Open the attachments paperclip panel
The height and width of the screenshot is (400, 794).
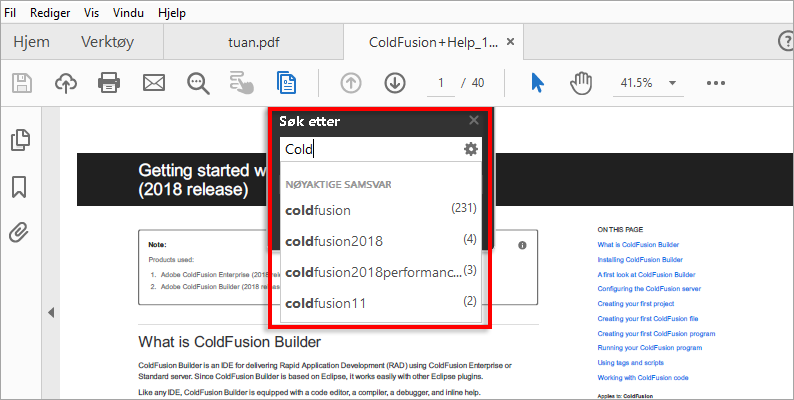pyautogui.click(x=19, y=233)
